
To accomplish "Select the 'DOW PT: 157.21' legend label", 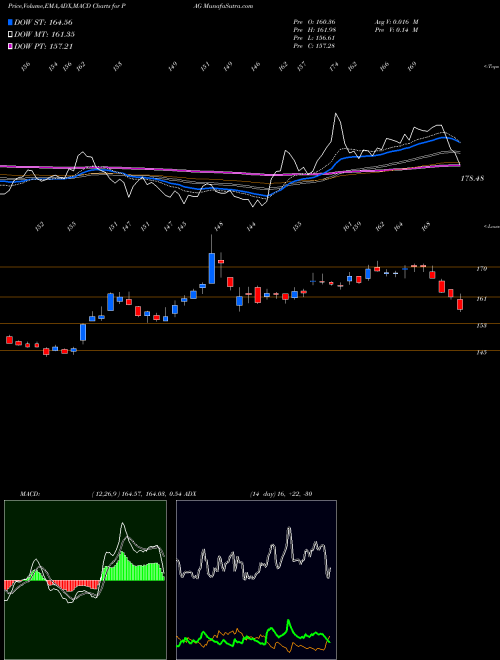I will (x=43, y=46).
